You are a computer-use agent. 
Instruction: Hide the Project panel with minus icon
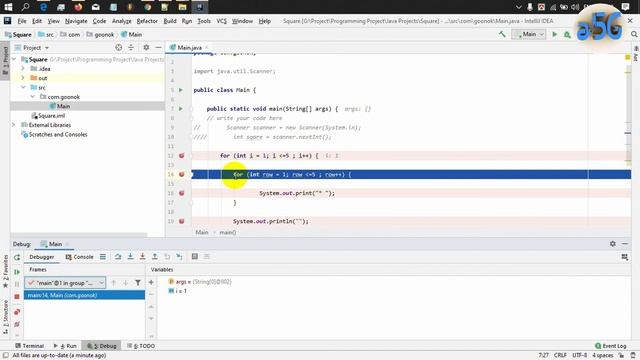(158, 48)
